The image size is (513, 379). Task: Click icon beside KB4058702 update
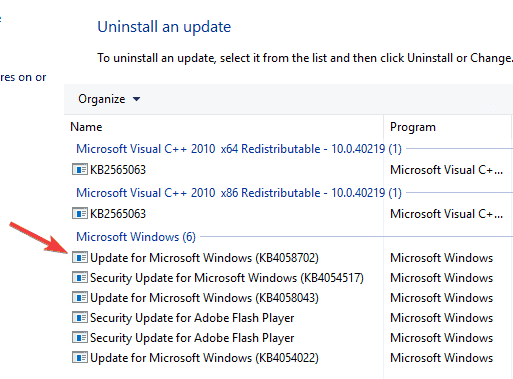(x=80, y=258)
